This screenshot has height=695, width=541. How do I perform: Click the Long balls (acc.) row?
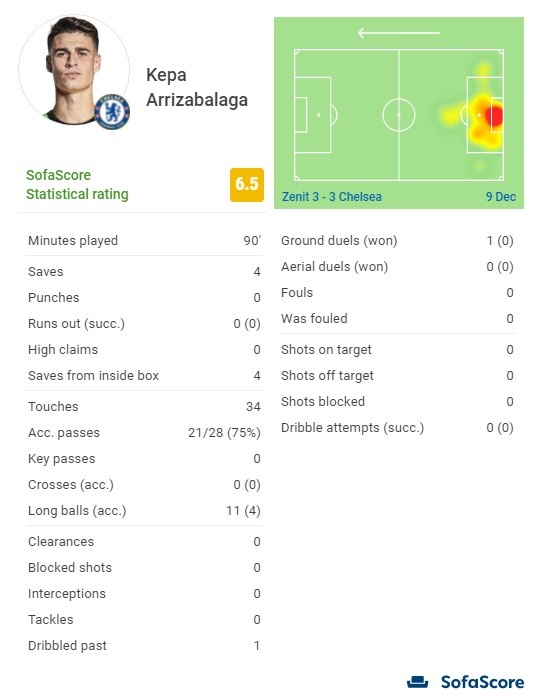144,511
